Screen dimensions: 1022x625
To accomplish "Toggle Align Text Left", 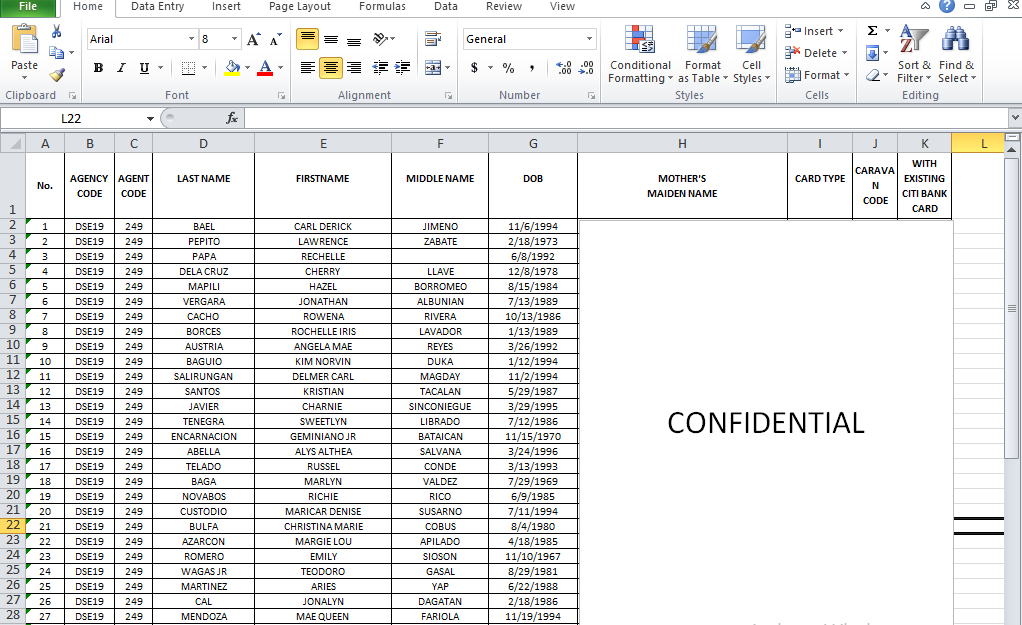I will click(308, 67).
